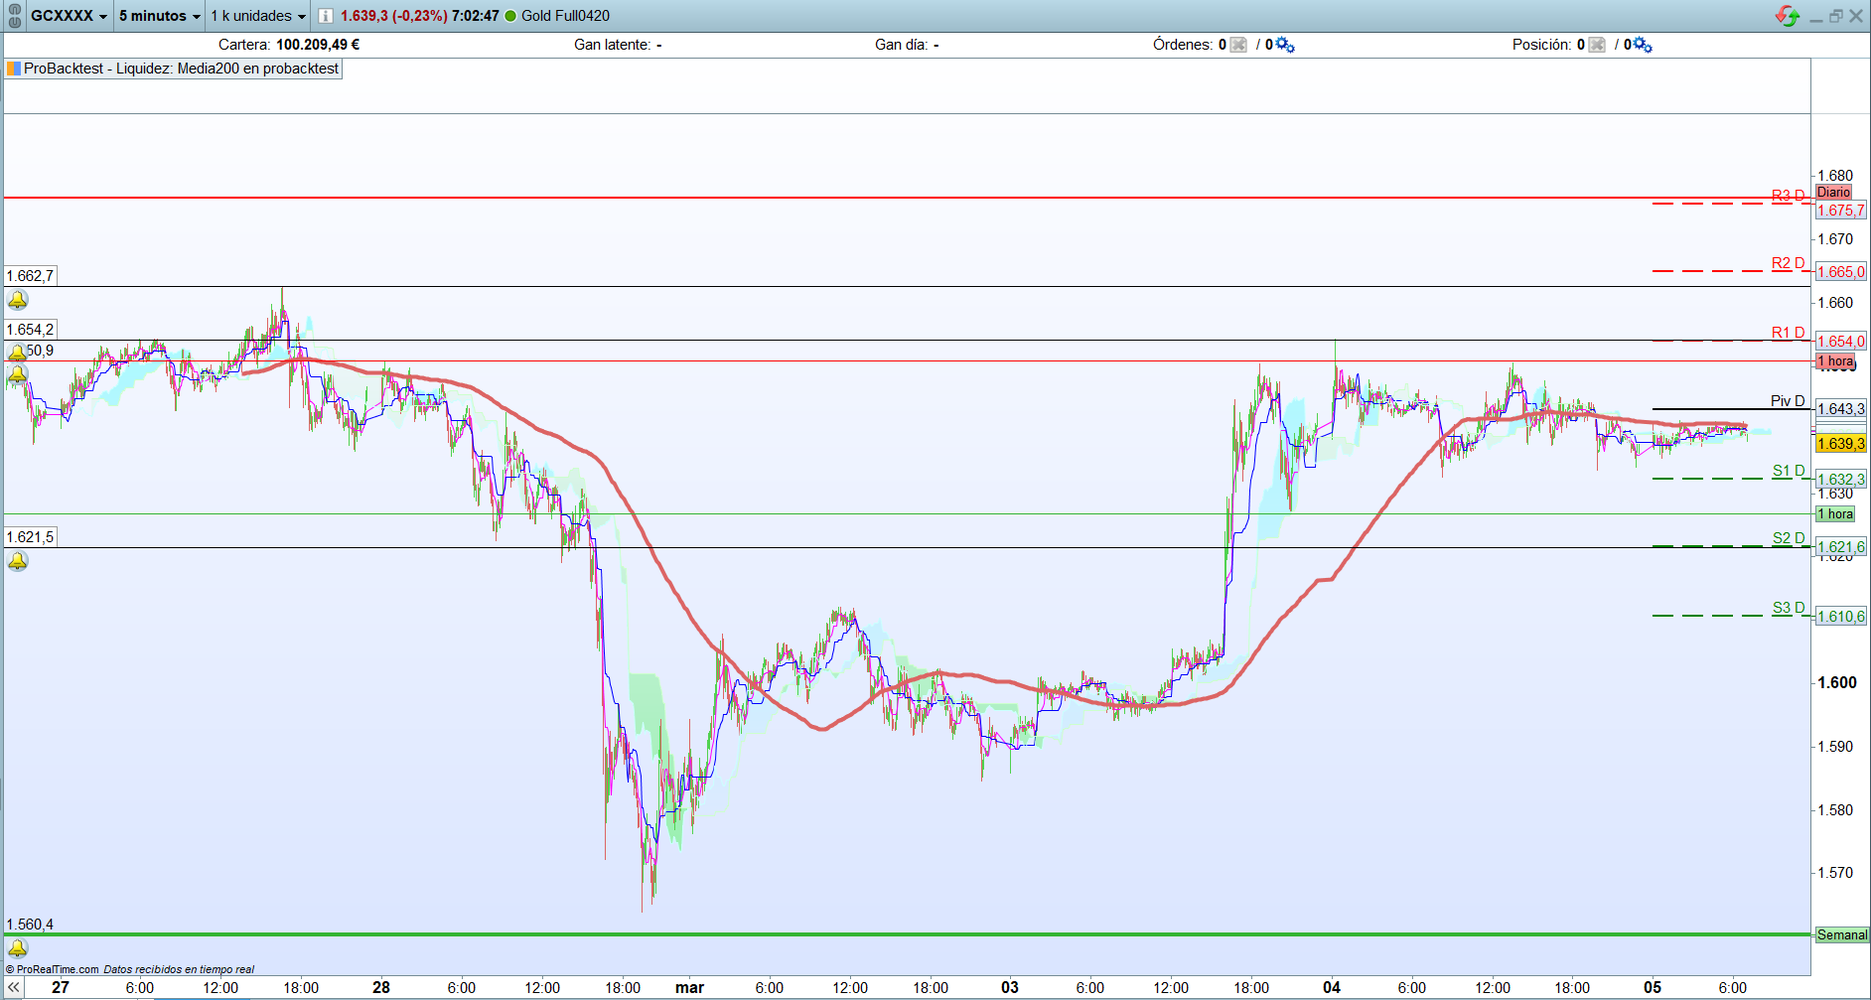The height and width of the screenshot is (1000, 1871).
Task: Select the 1.654,2 alert price label
Action: point(30,330)
